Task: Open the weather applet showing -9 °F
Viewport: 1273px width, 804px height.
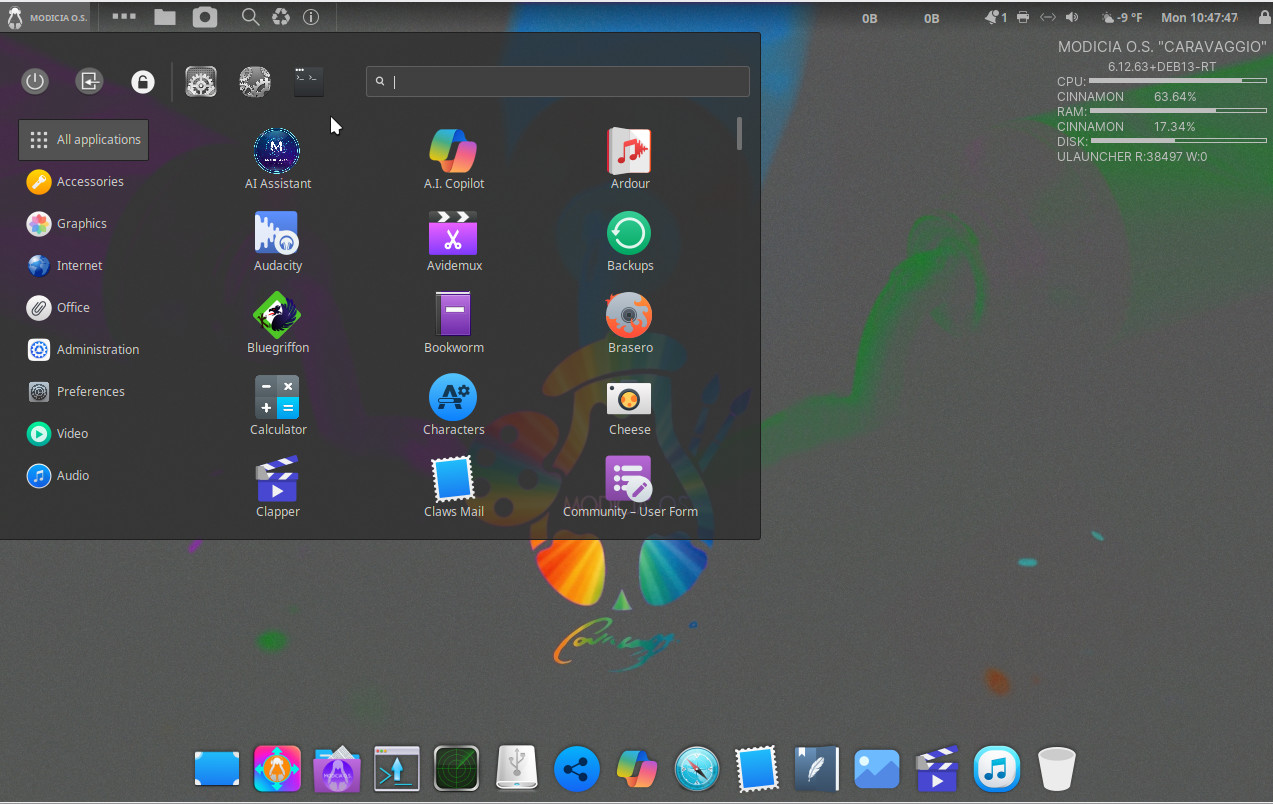Action: click(1121, 17)
